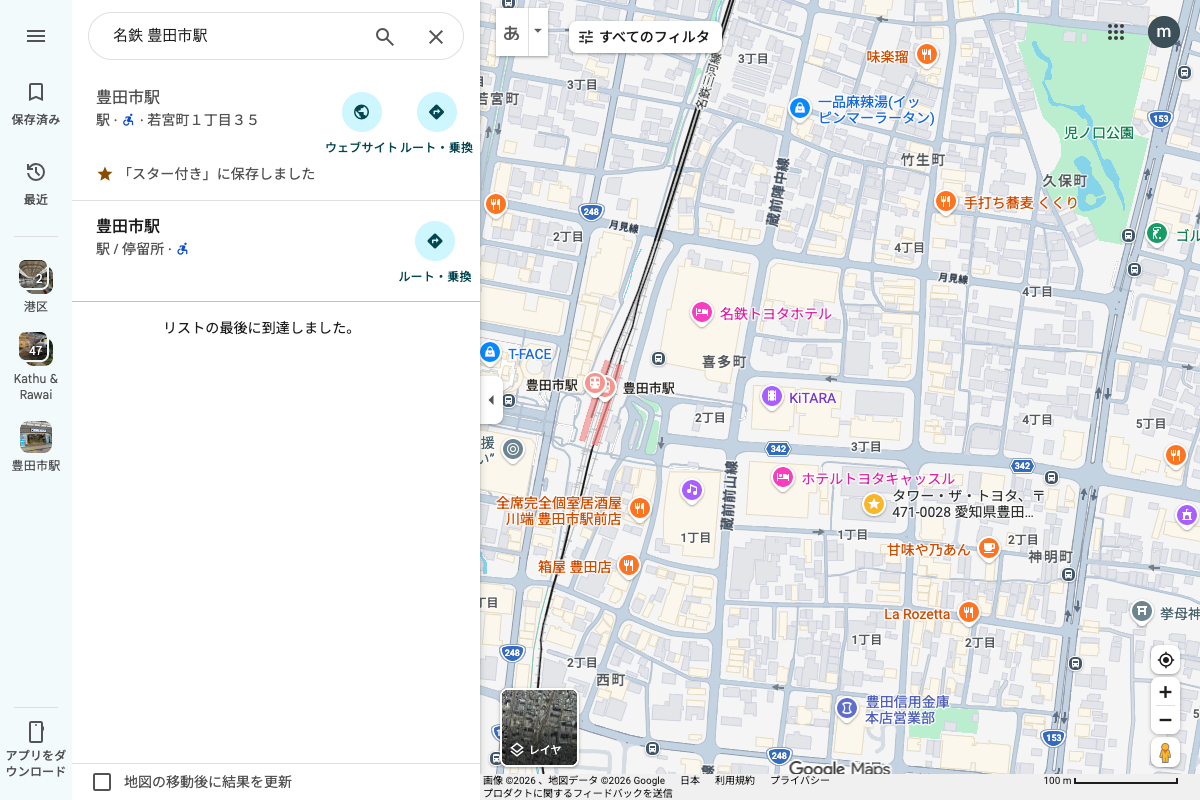Click the 日本 region link in footer
This screenshot has height=800, width=1200.
[690, 780]
